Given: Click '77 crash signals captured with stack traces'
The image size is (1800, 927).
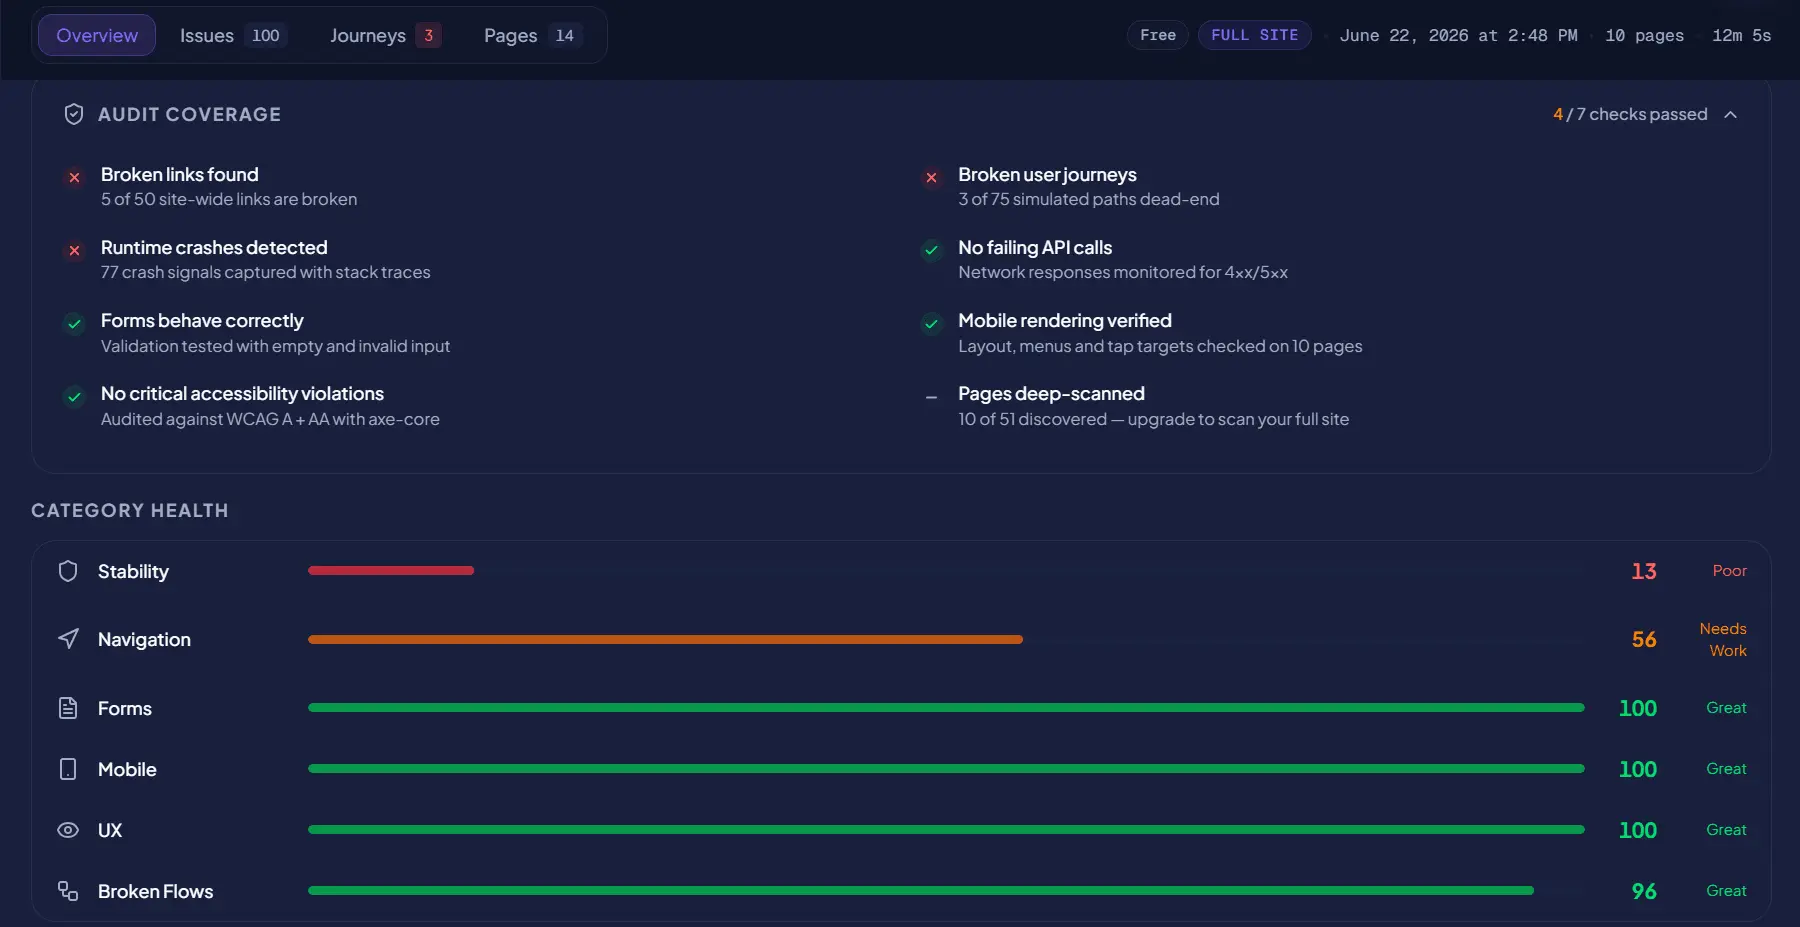Looking at the screenshot, I should 265,272.
